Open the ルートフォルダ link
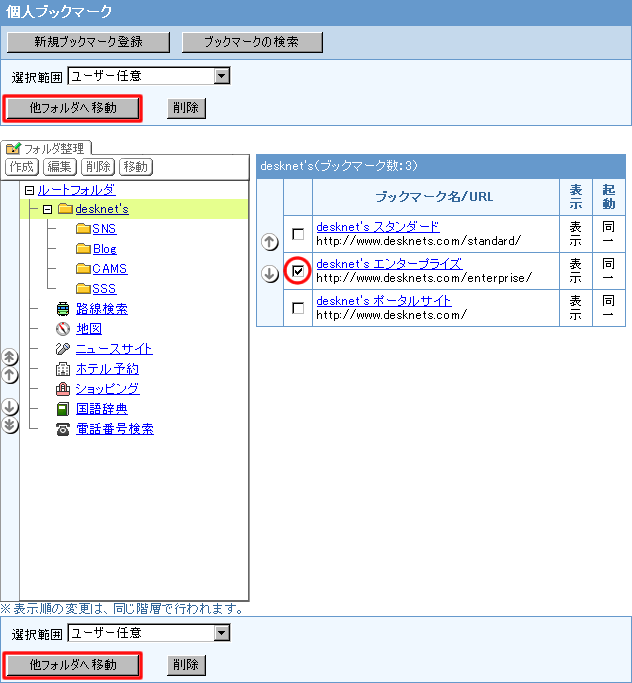Image resolution: width=632 pixels, height=683 pixels. click(x=77, y=190)
